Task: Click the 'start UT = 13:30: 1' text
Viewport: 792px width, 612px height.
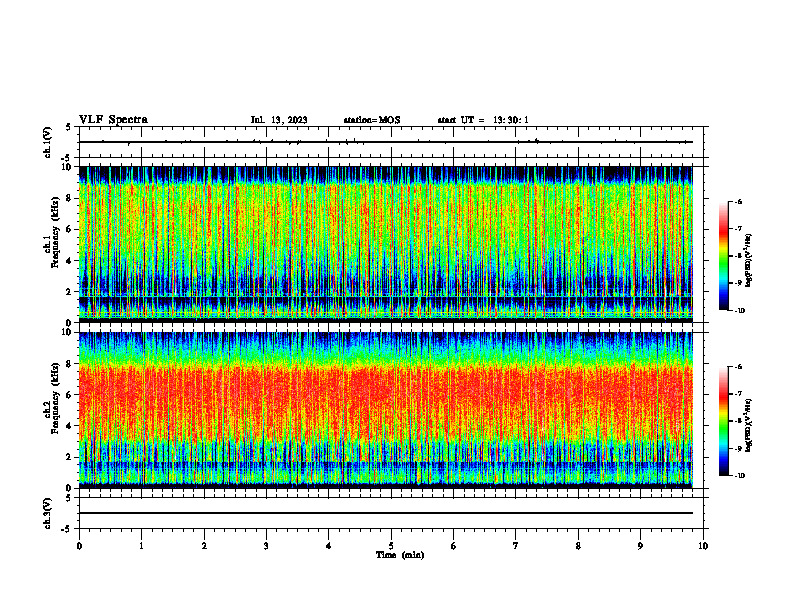Action: [x=483, y=120]
